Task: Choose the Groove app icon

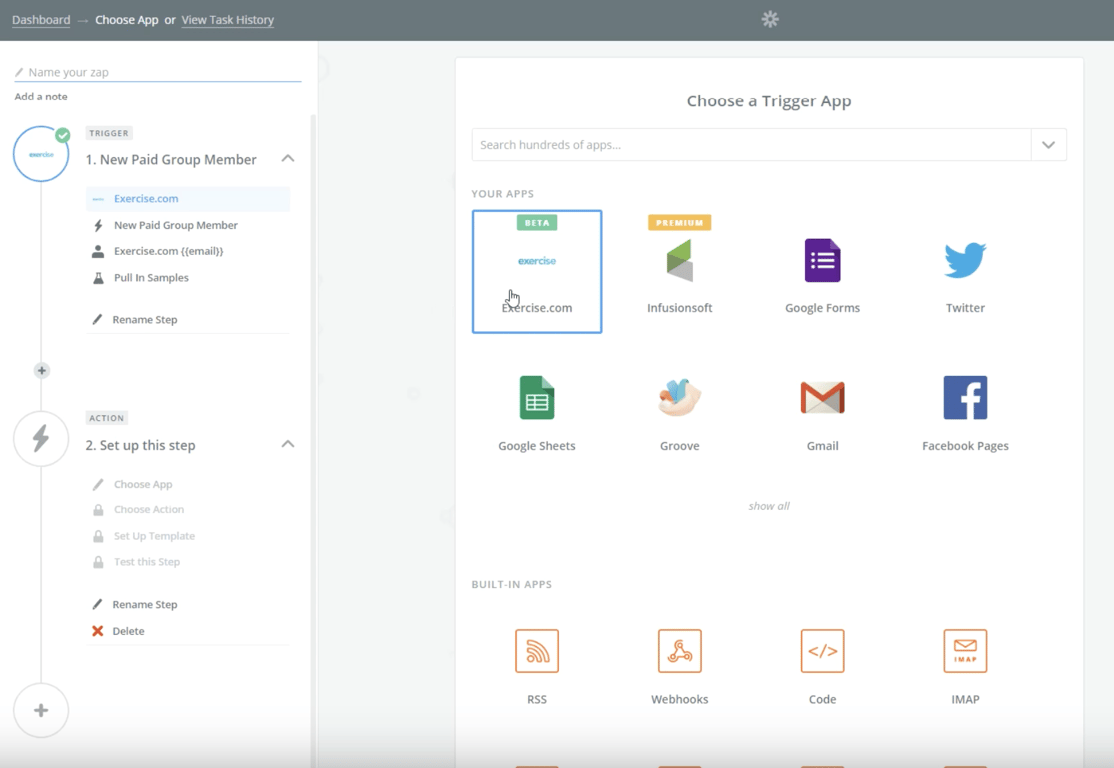Action: pos(679,397)
